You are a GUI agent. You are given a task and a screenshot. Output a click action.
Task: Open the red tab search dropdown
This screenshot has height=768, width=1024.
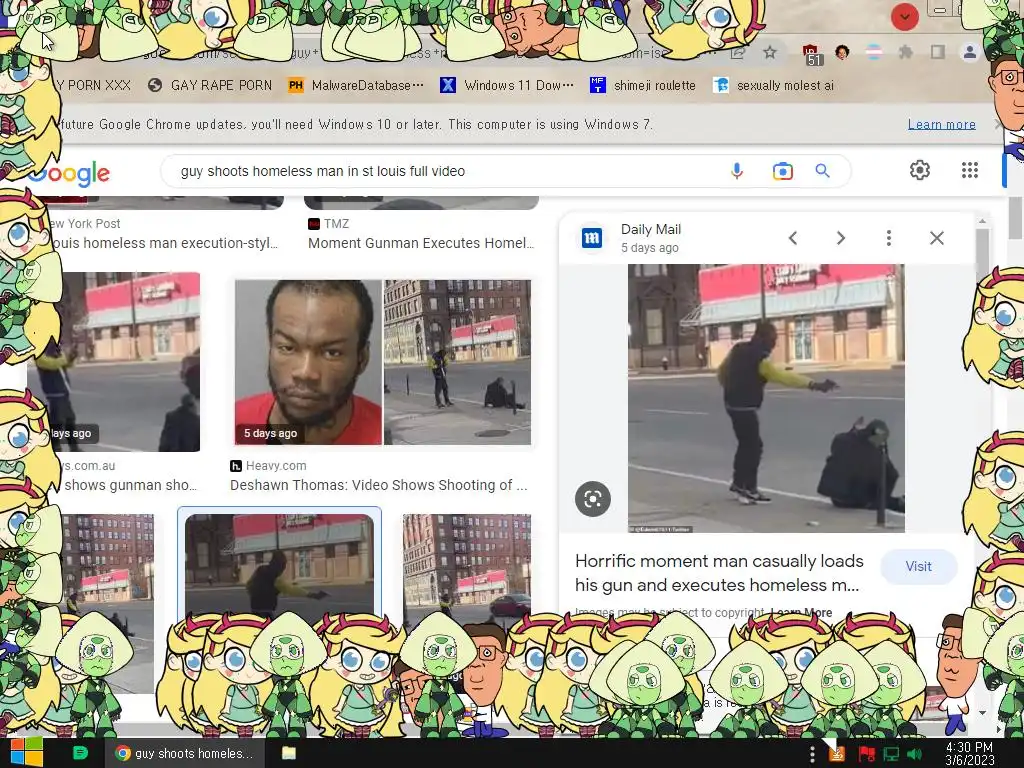coord(904,17)
